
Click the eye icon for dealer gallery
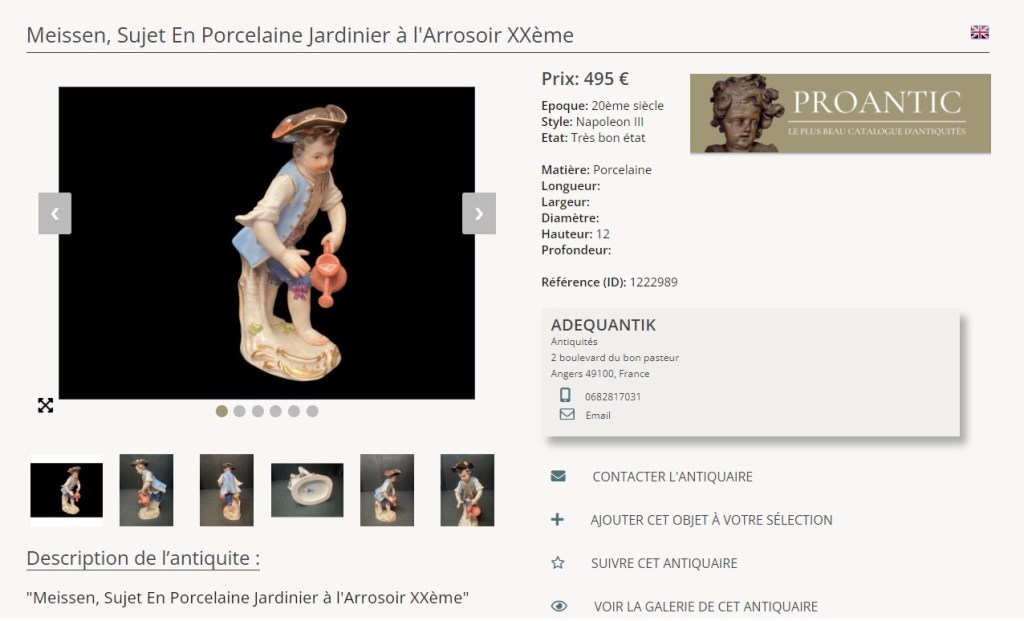point(558,606)
